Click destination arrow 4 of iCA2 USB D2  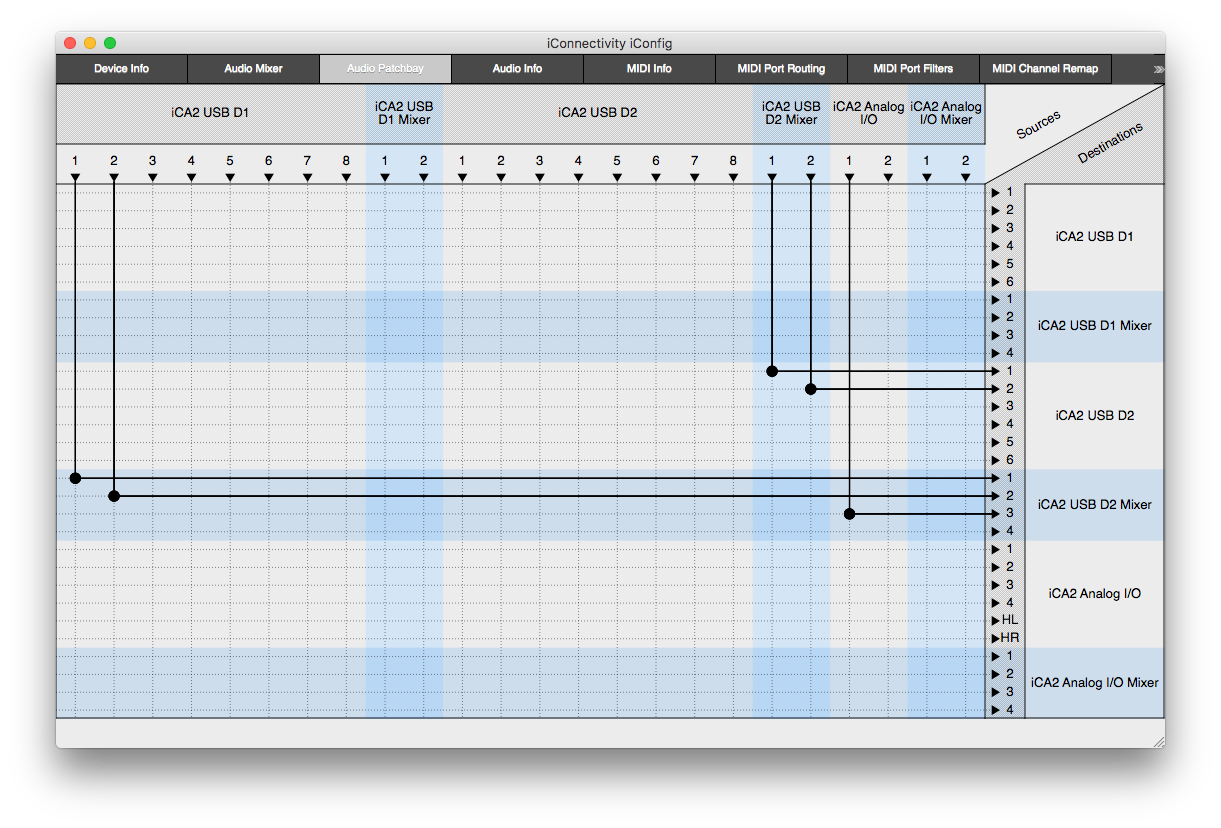(996, 424)
